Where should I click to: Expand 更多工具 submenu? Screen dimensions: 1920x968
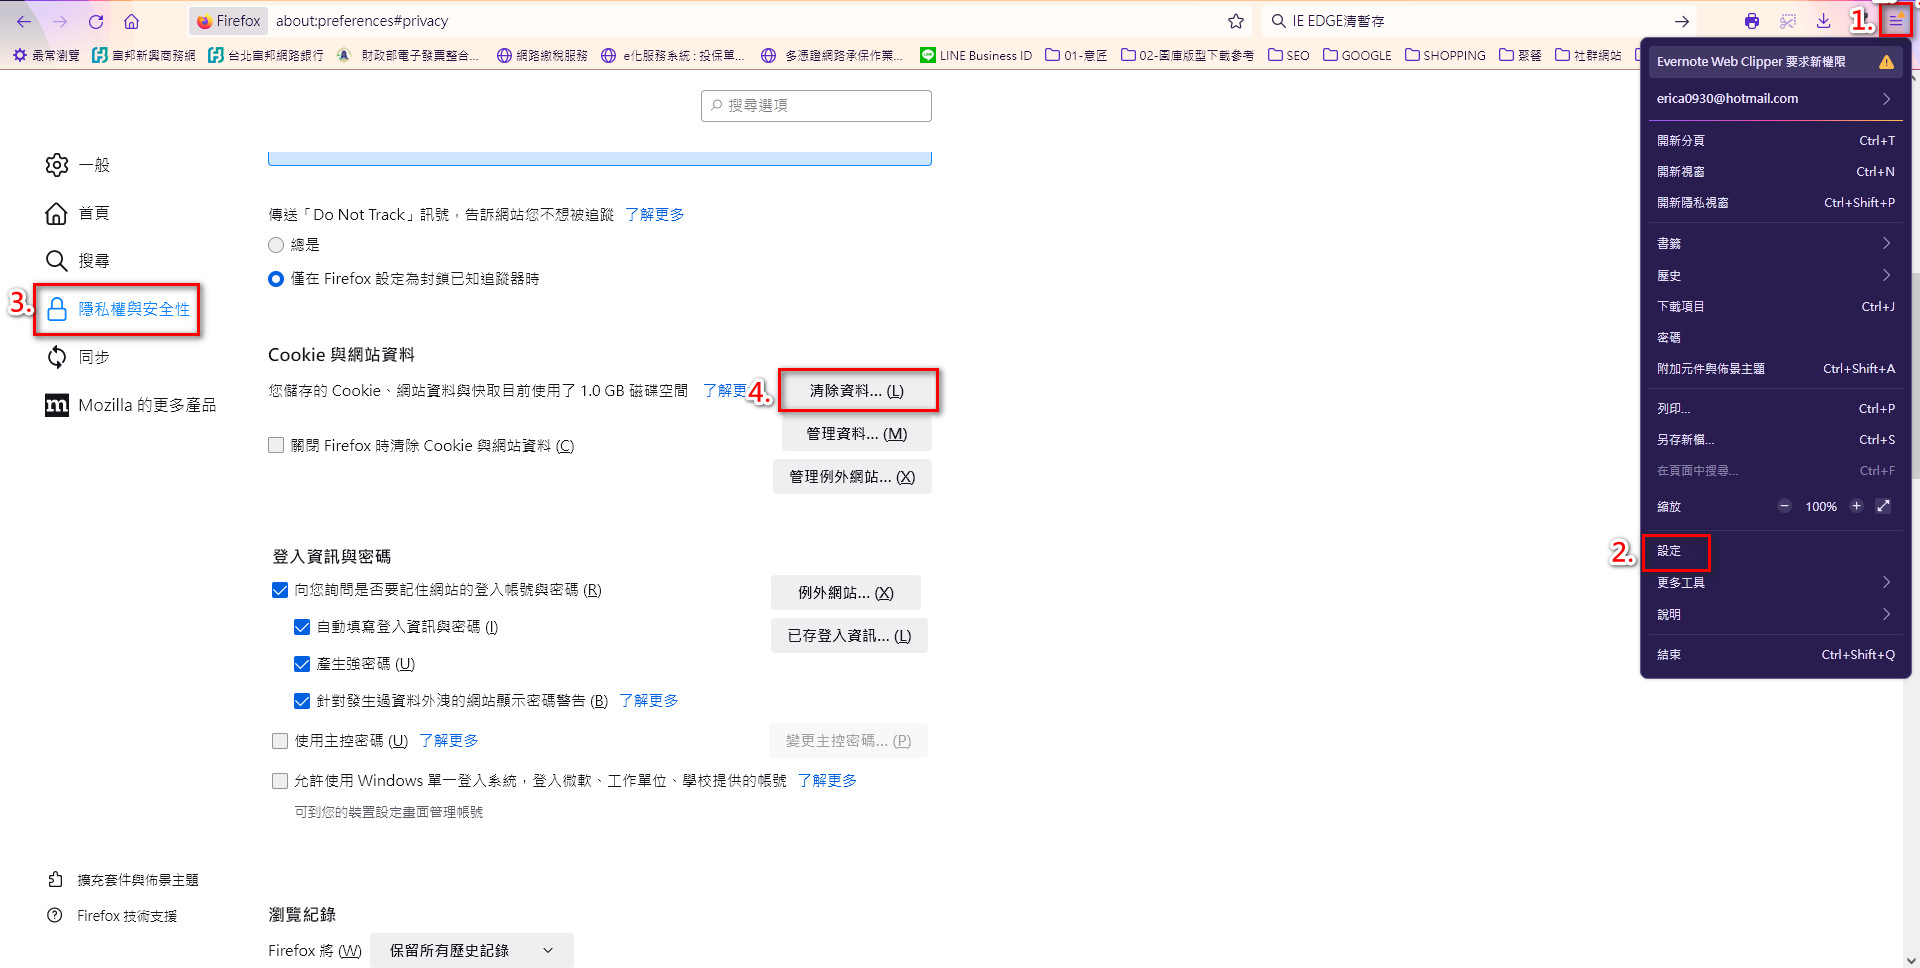pyautogui.click(x=1775, y=583)
